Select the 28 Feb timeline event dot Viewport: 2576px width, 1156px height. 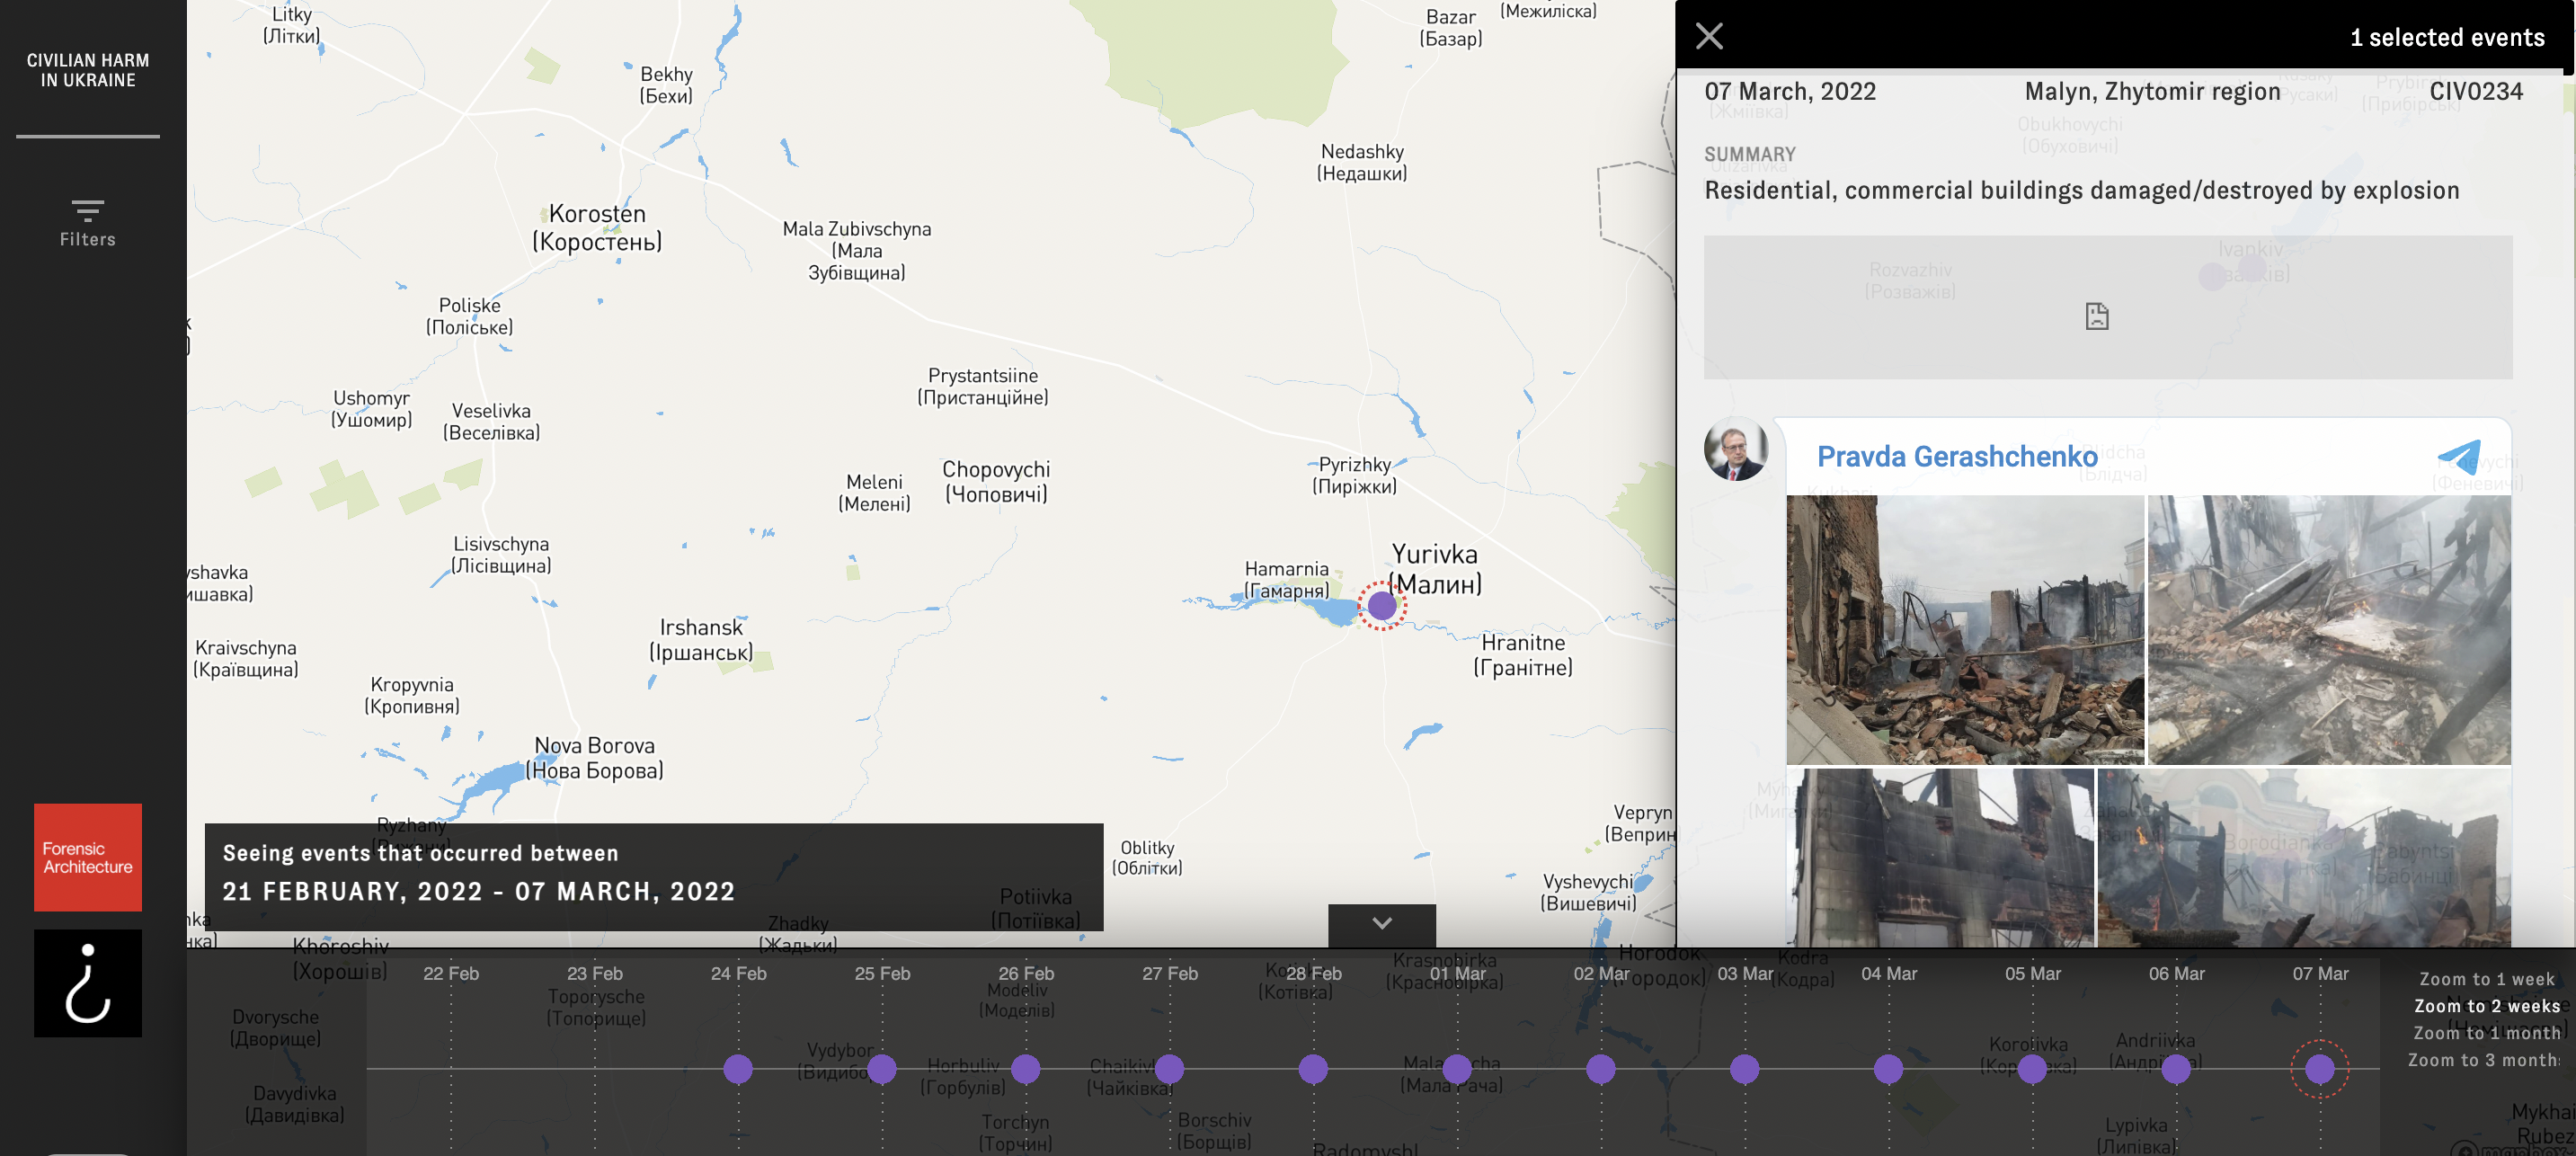(1313, 1069)
